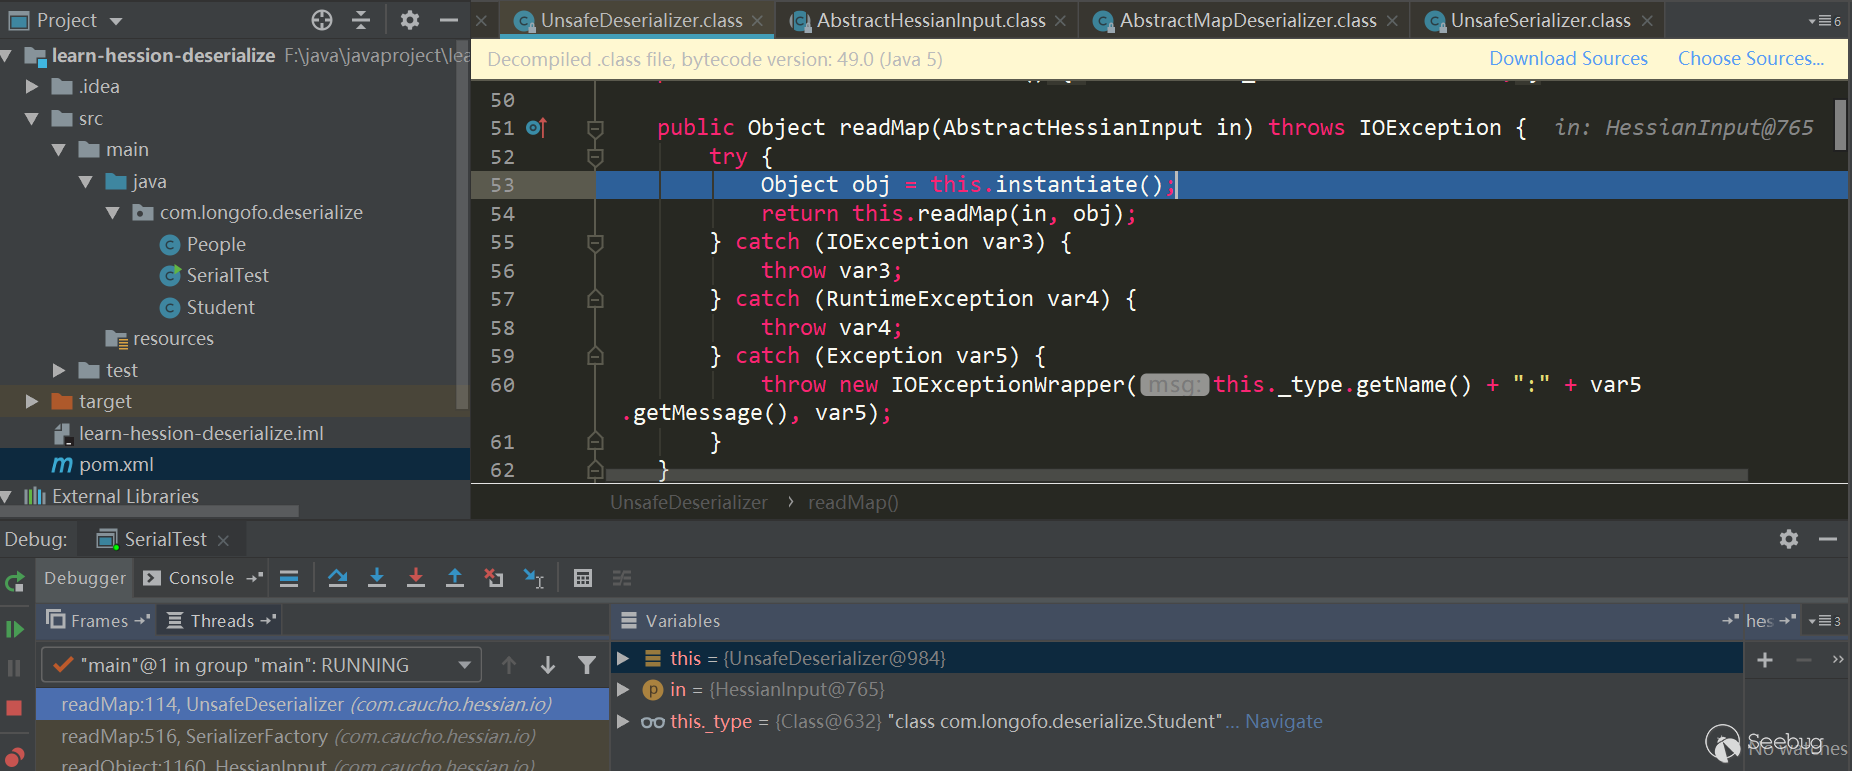Hide the Project tool window
Screen dimensions: 1852x771
tap(449, 20)
